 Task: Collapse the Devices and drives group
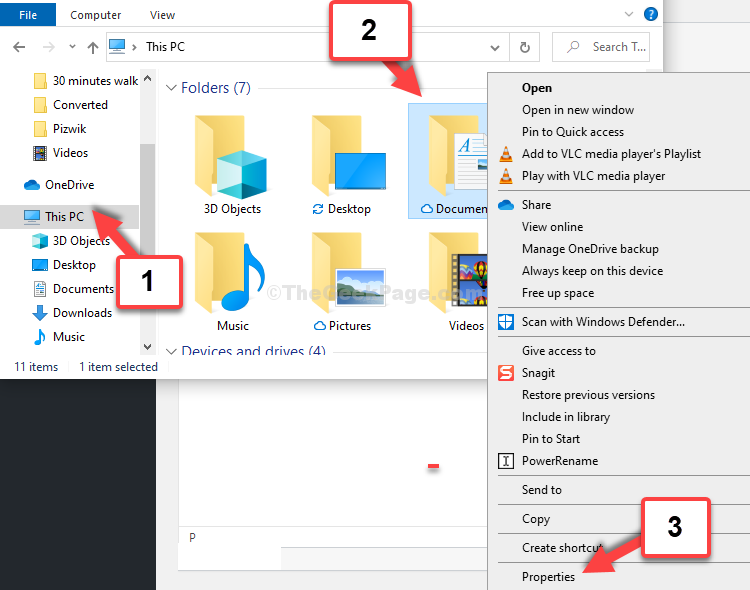[x=171, y=351]
